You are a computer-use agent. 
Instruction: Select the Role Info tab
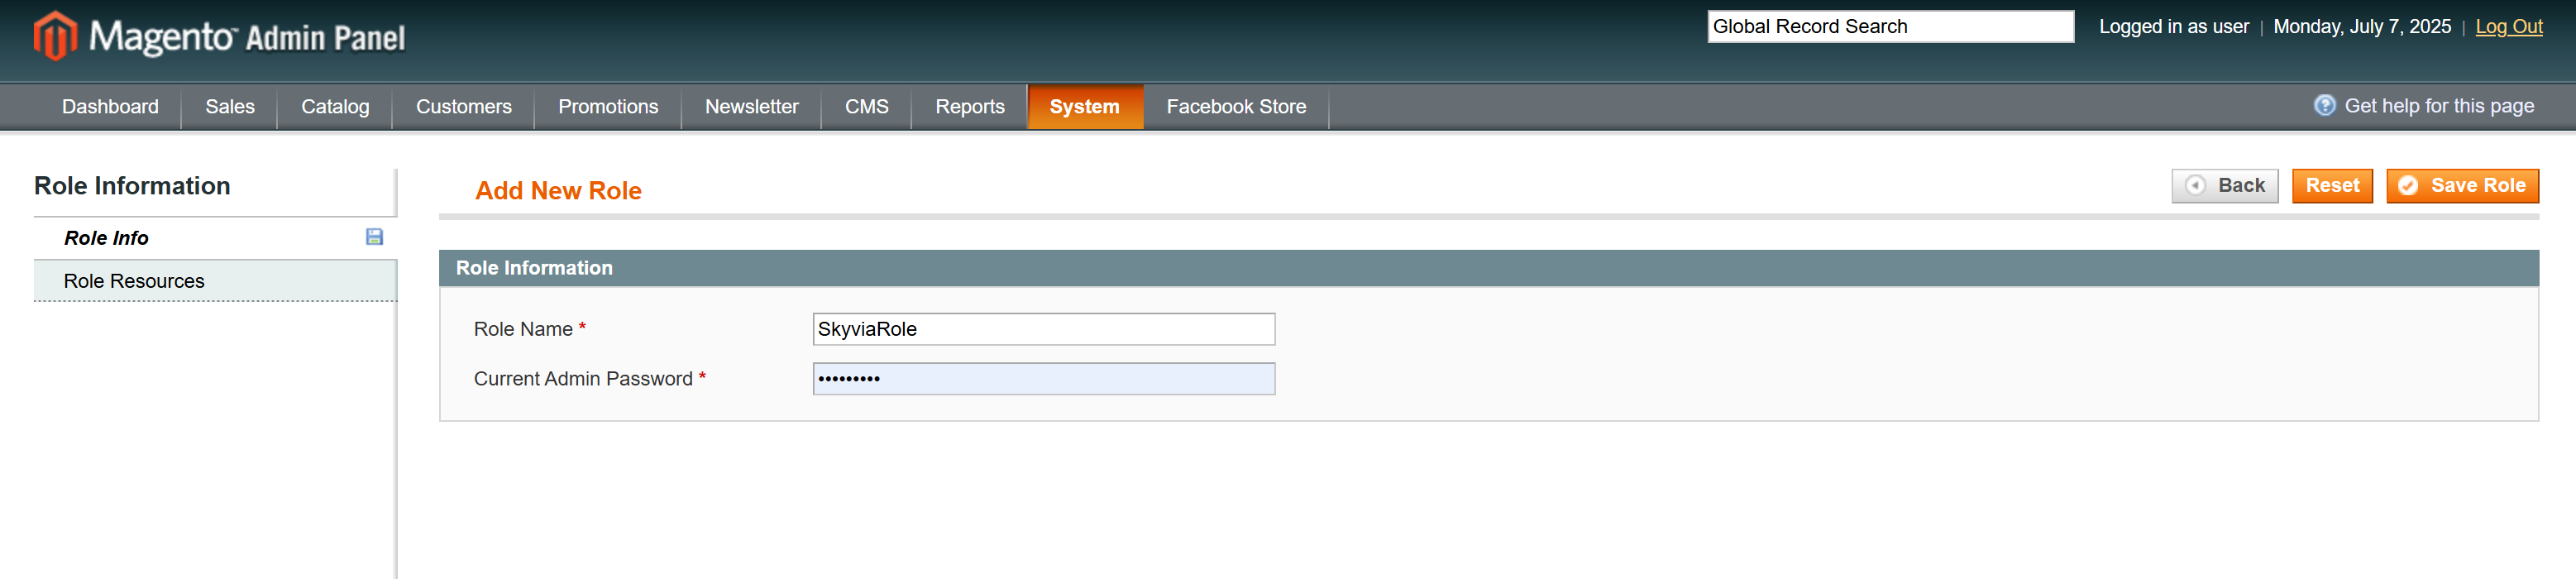click(x=215, y=238)
